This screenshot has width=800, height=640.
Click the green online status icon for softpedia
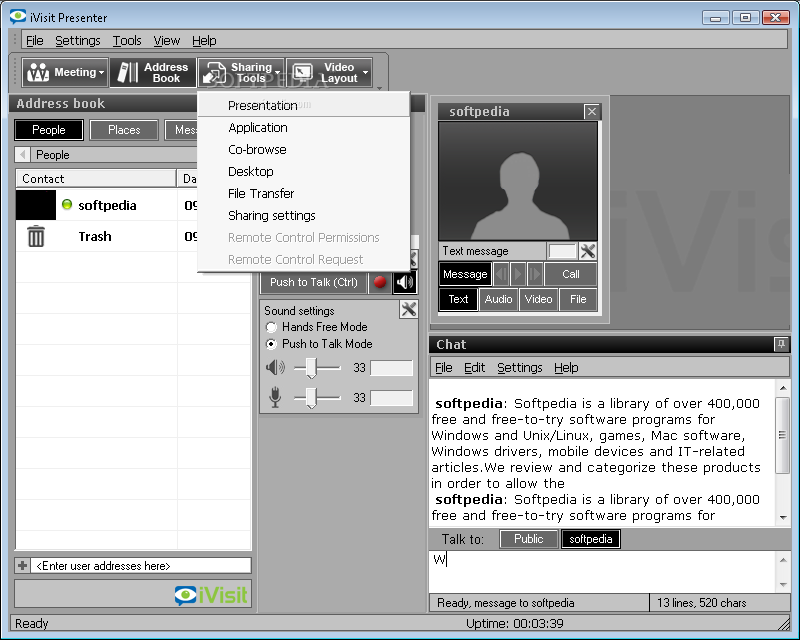pos(67,205)
